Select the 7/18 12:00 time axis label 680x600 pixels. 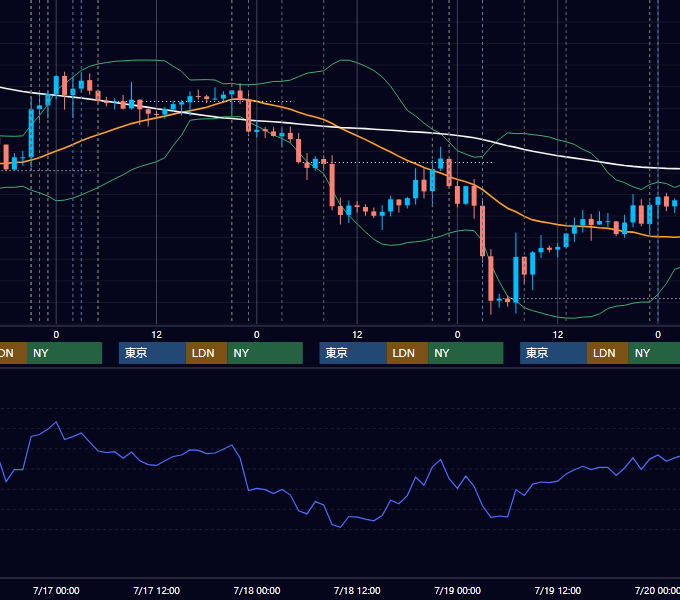tap(357, 590)
